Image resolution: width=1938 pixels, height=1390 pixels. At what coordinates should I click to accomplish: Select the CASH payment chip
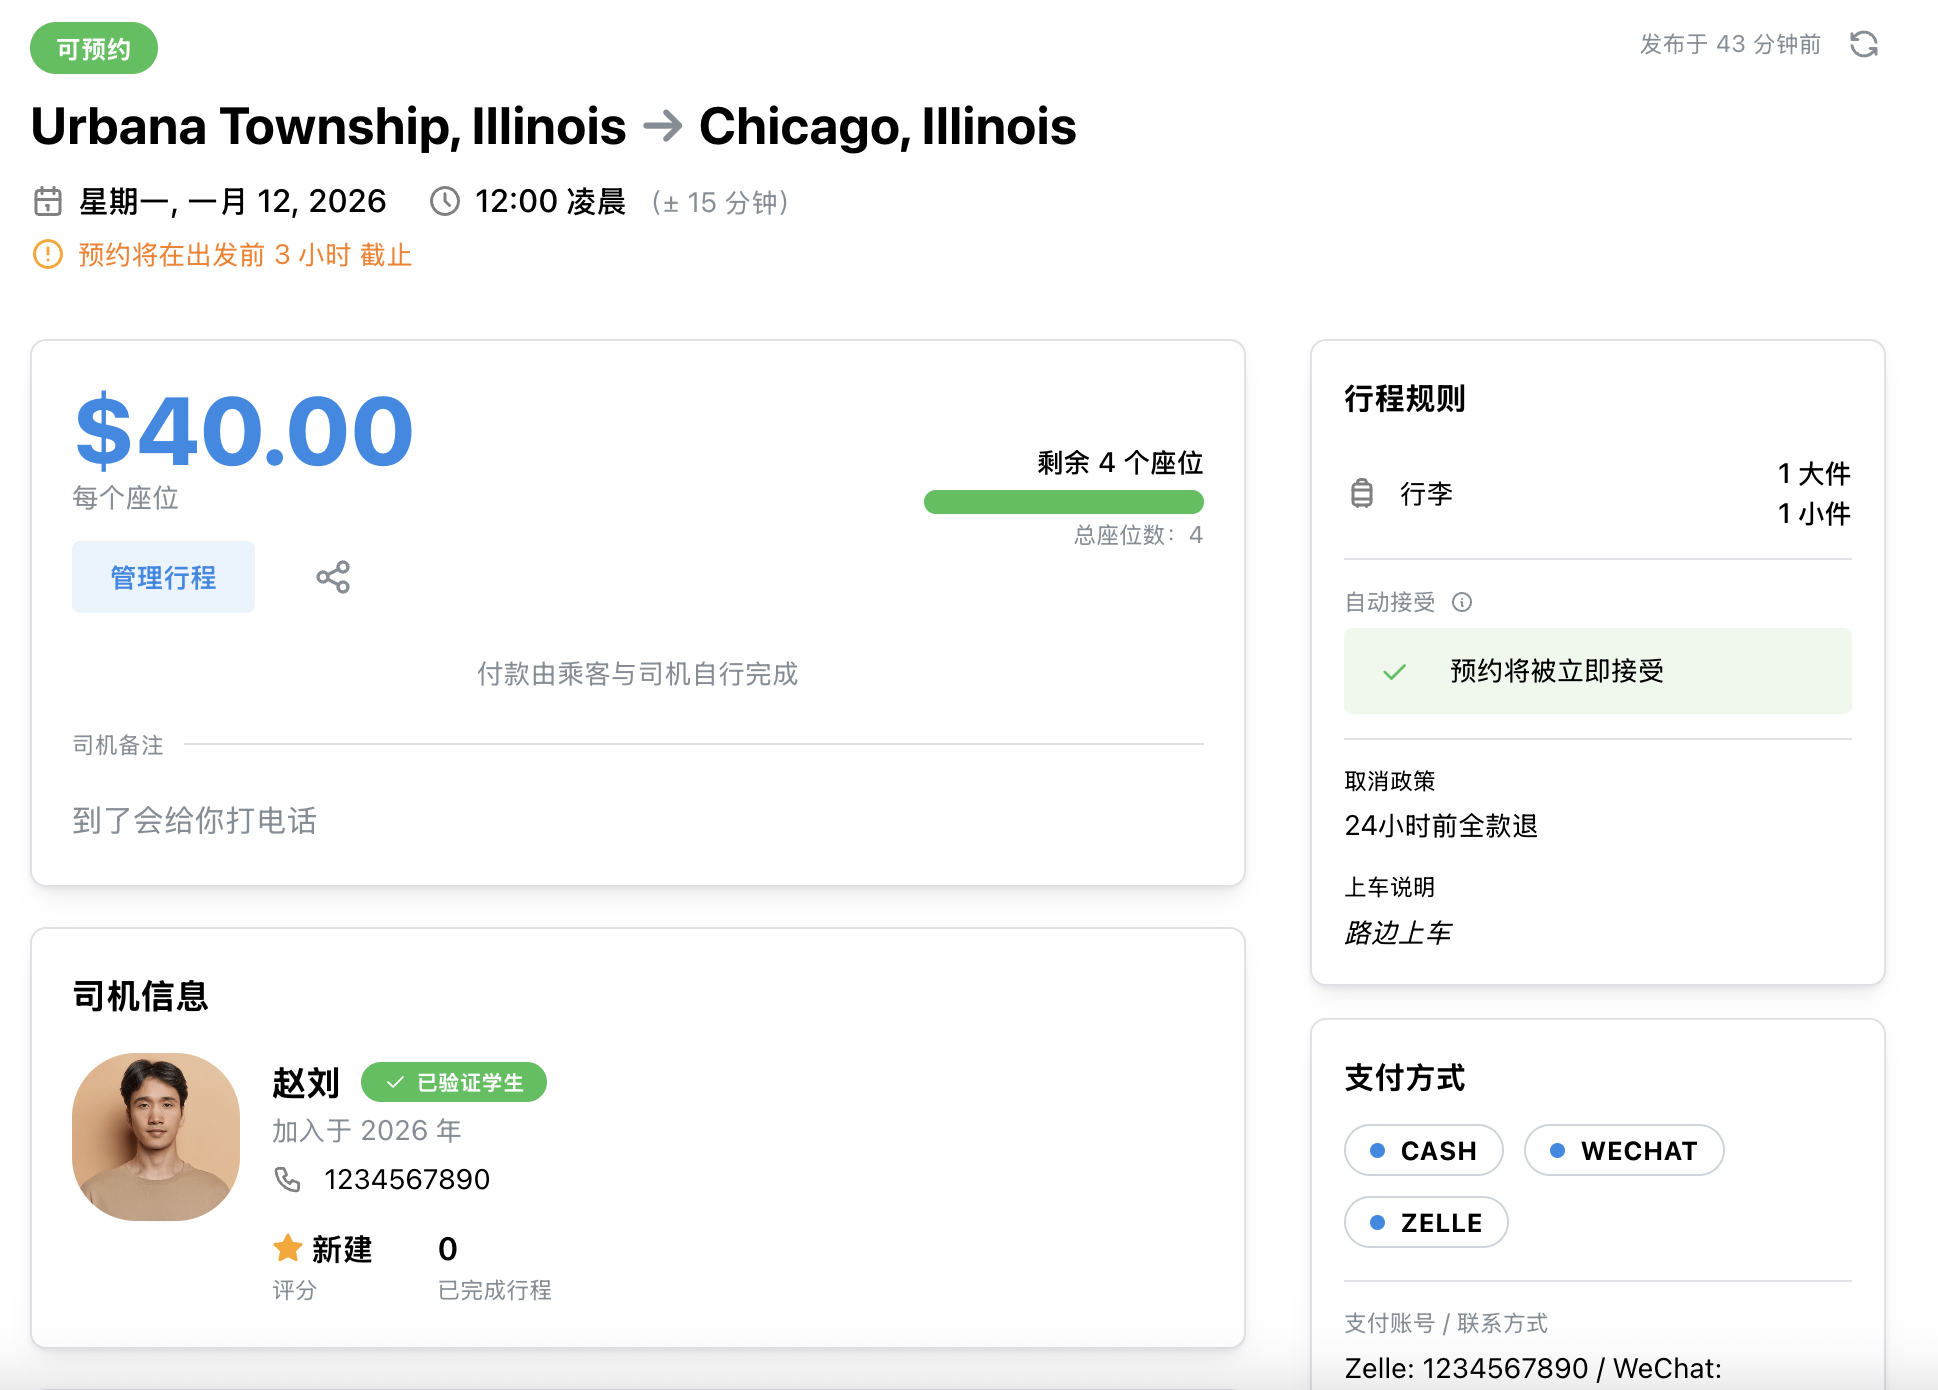[1423, 1150]
